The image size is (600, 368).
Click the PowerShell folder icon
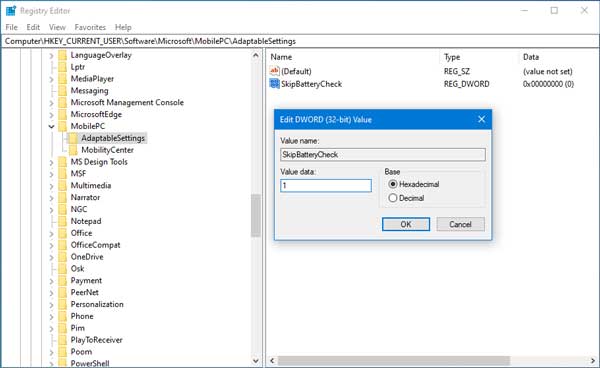click(62, 363)
